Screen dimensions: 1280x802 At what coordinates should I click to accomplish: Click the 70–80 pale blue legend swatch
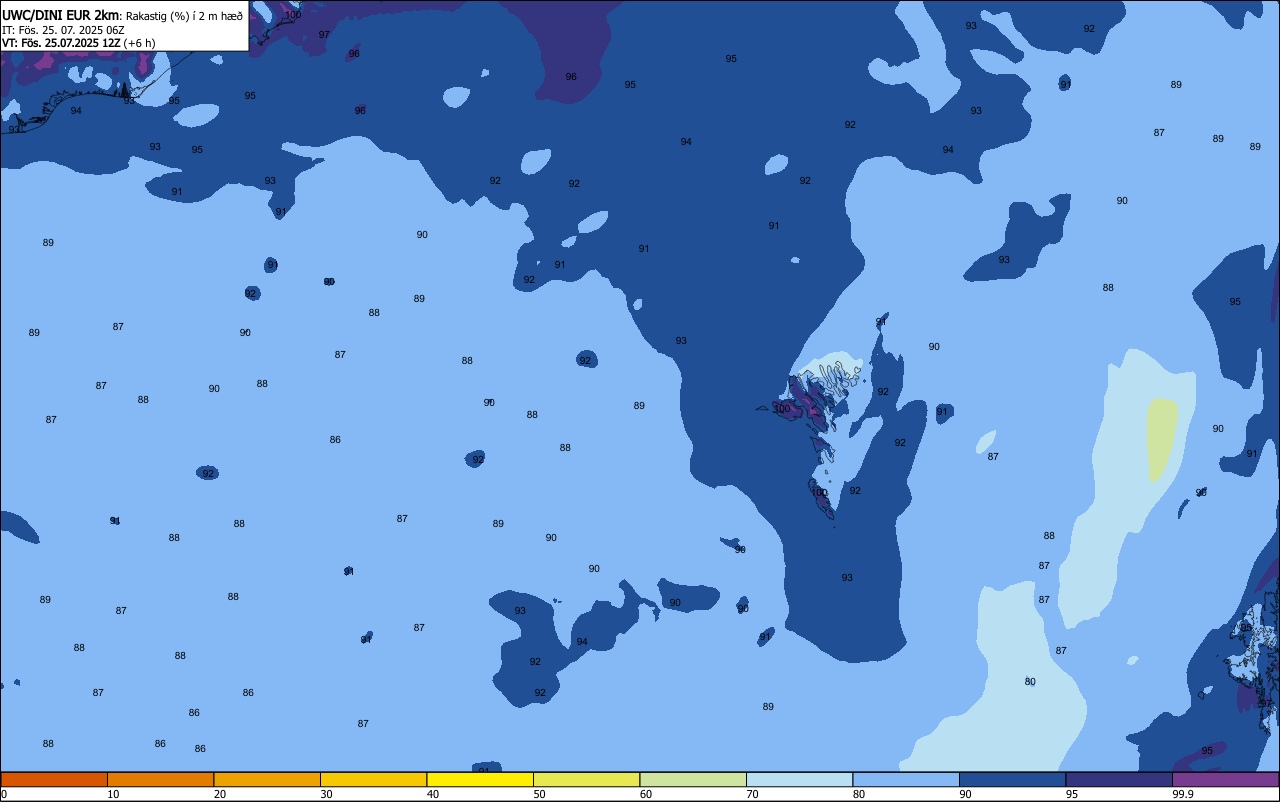799,779
